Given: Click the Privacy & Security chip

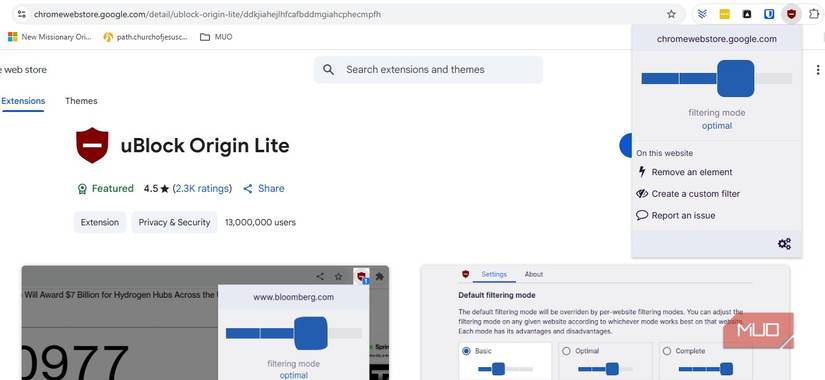Looking at the screenshot, I should 174,222.
